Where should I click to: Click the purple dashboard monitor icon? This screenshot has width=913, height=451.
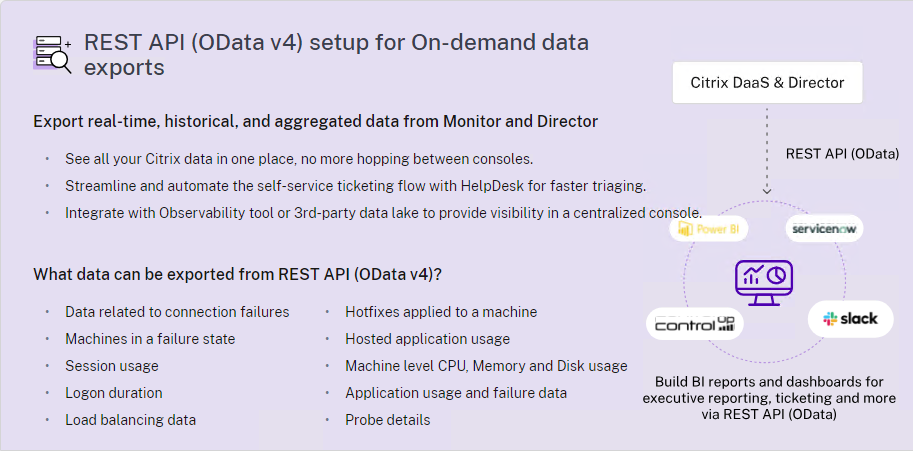point(763,283)
